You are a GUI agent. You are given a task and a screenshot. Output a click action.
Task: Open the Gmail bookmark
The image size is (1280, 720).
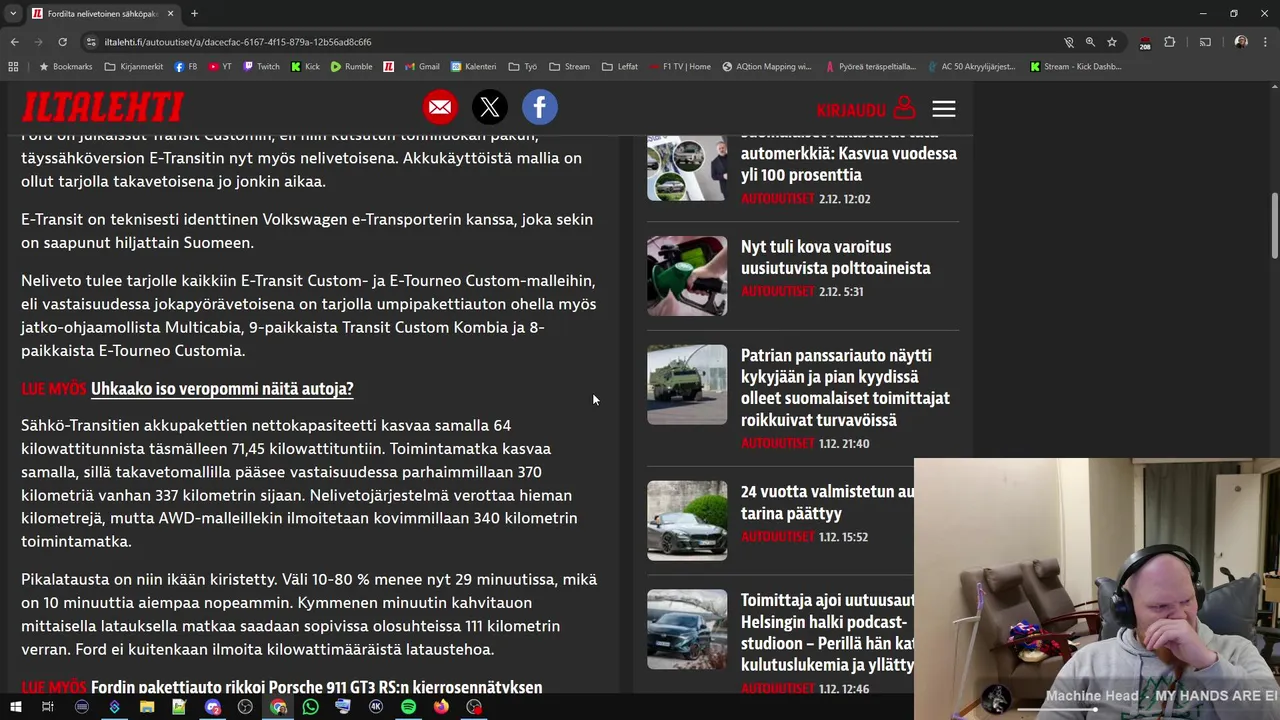pyautogui.click(x=423, y=67)
